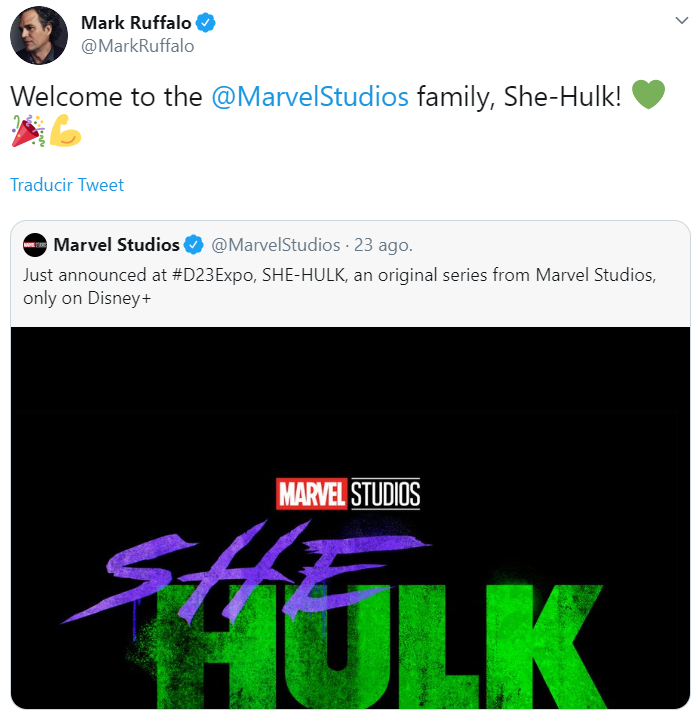694x718 pixels.
Task: Click the gray @MarvelStudios handle in quoted header
Action: point(274,245)
